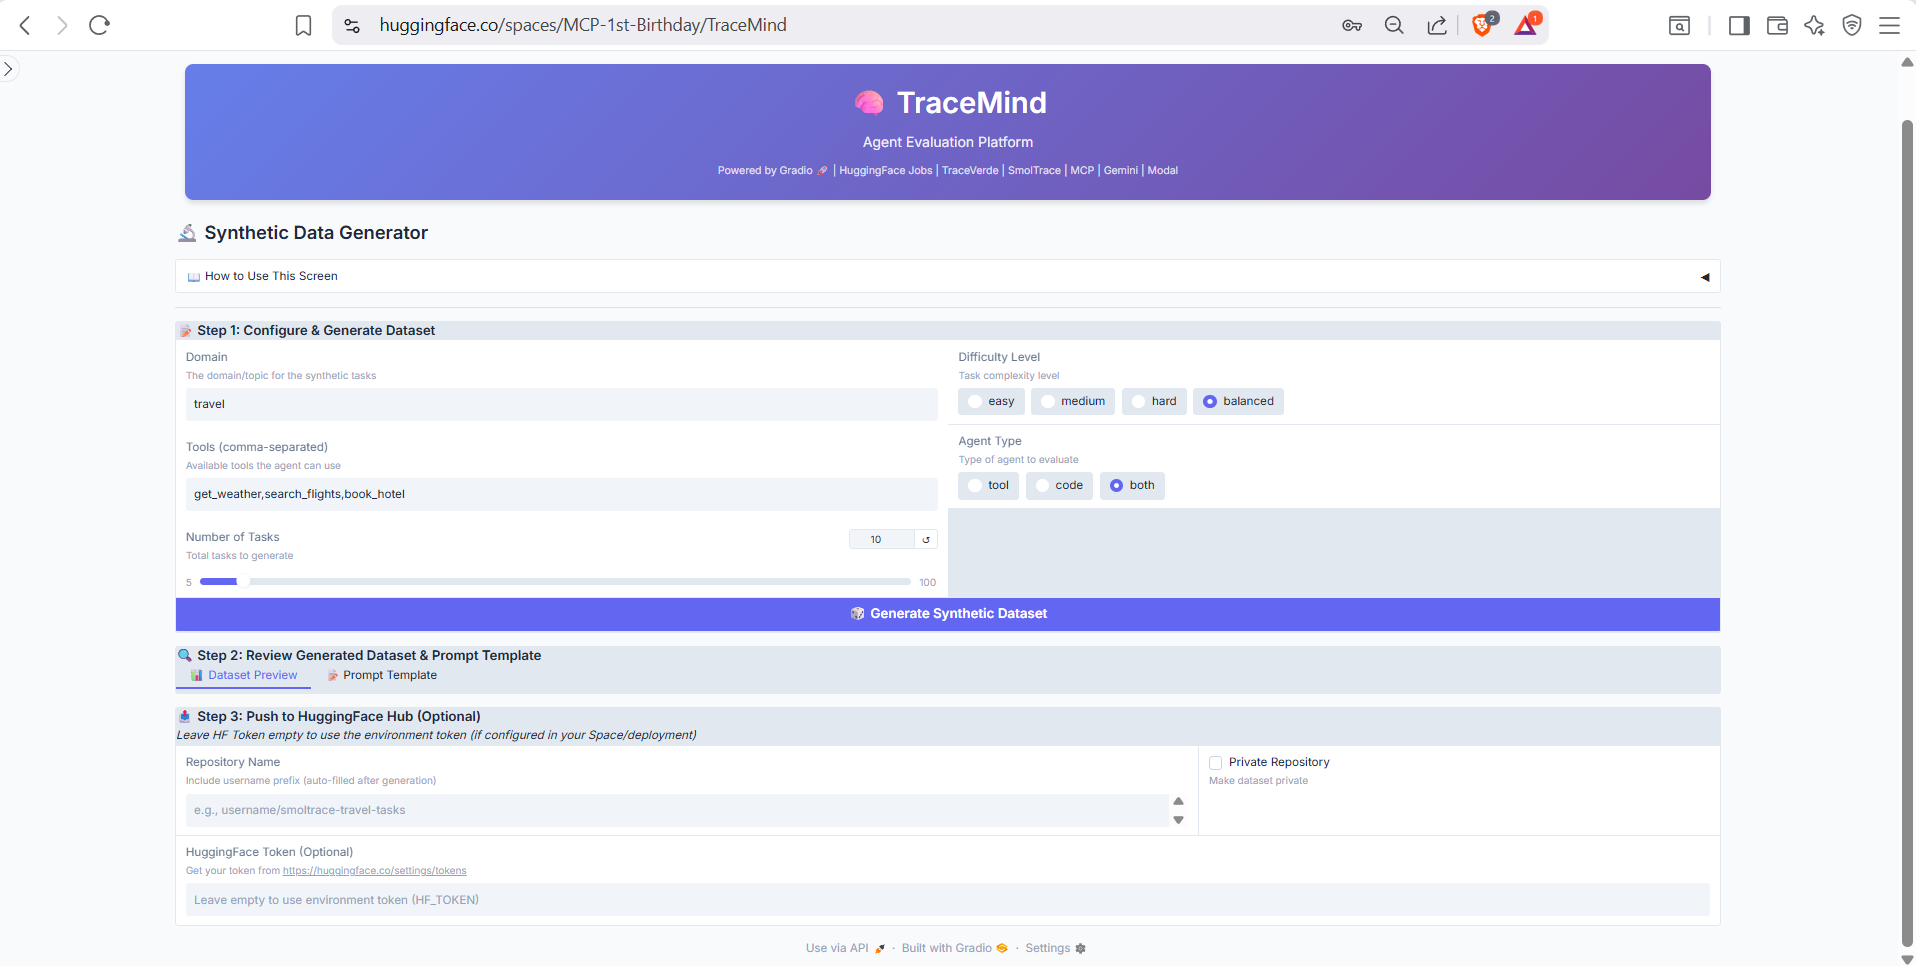
Task: Select hard difficulty level
Action: (x=1154, y=401)
